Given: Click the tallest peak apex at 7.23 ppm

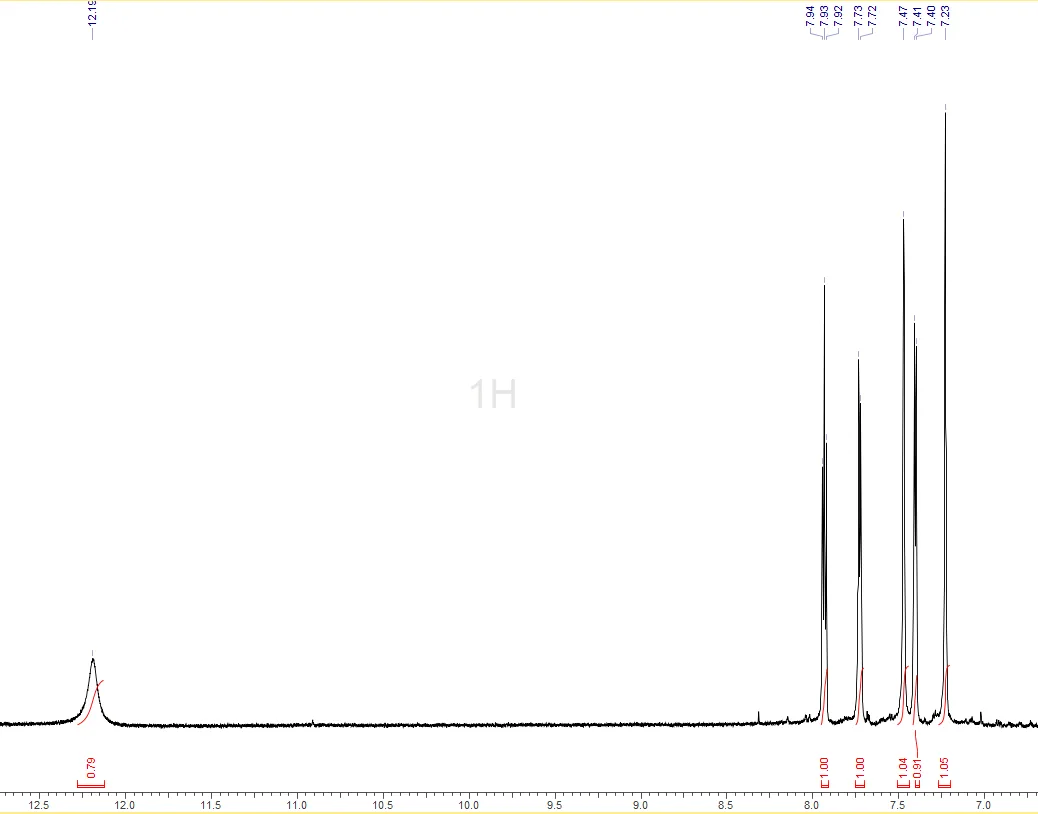Looking at the screenshot, I should [945, 113].
